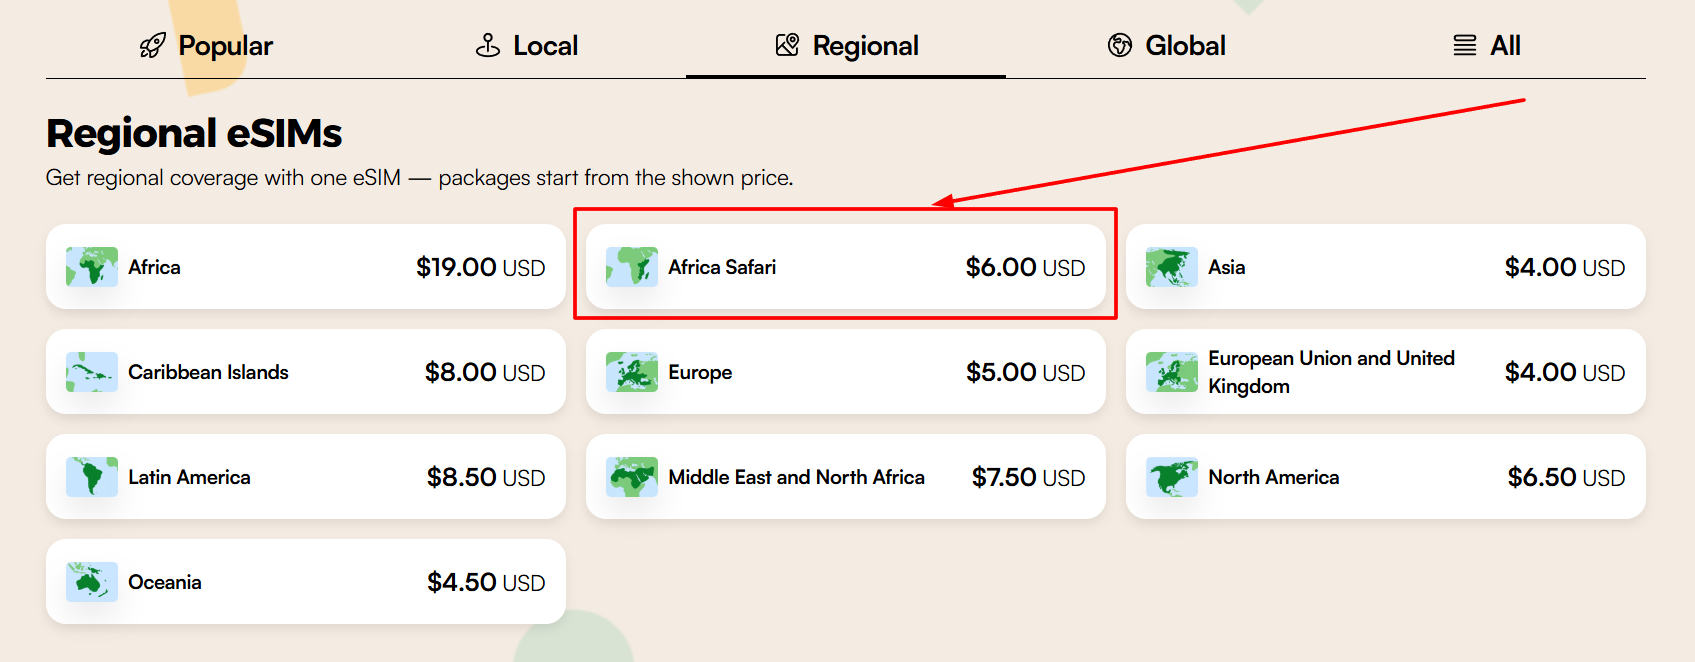This screenshot has width=1695, height=662.
Task: Pick the Oceania $4.50 USD package
Action: [x=306, y=582]
